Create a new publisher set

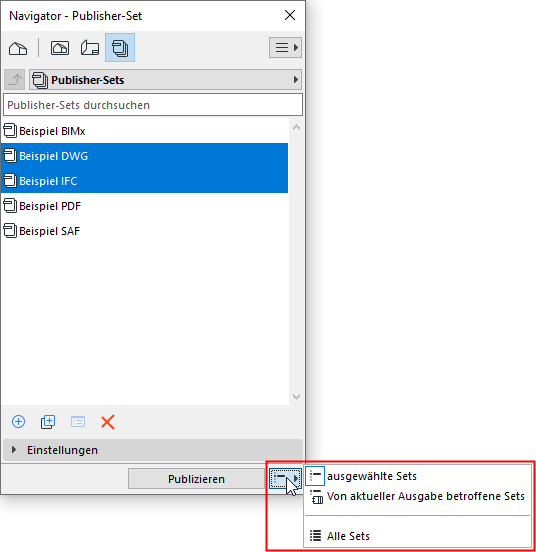pyautogui.click(x=18, y=422)
